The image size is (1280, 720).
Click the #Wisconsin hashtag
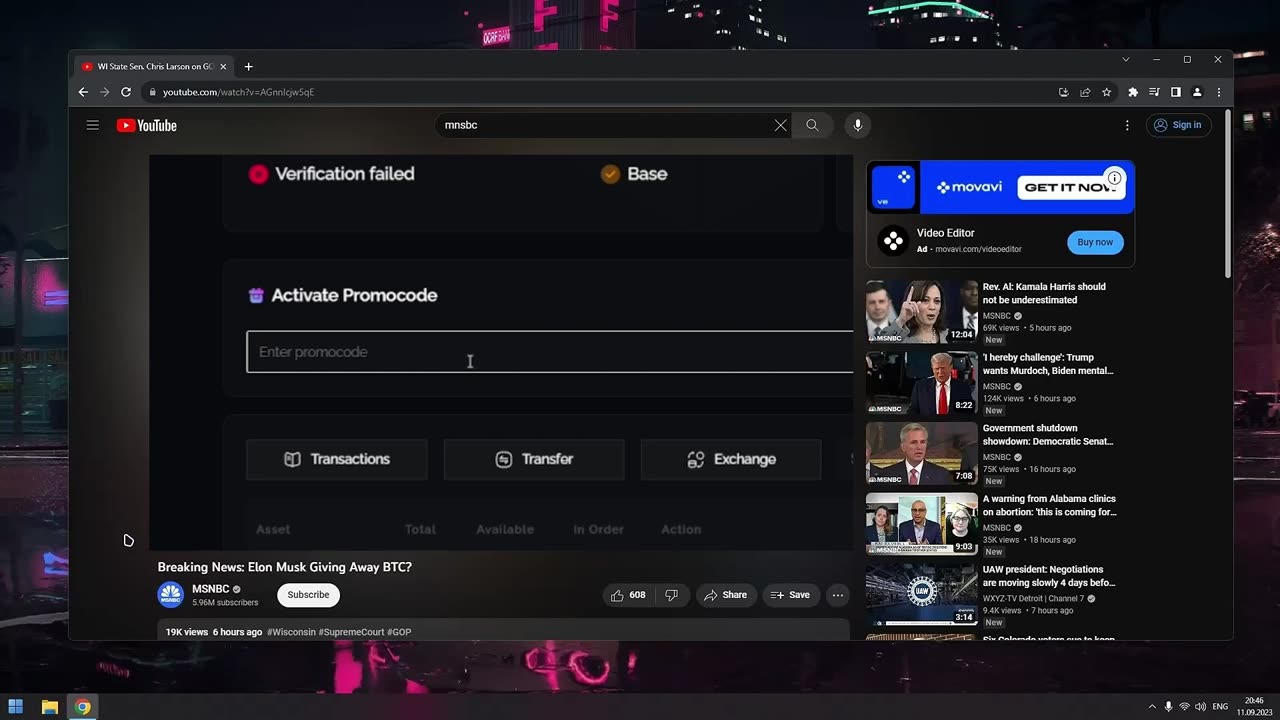(291, 632)
